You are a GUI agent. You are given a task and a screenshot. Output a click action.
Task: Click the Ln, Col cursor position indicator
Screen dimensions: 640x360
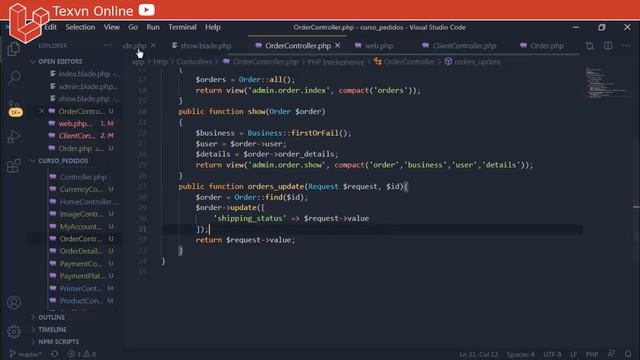(479, 354)
